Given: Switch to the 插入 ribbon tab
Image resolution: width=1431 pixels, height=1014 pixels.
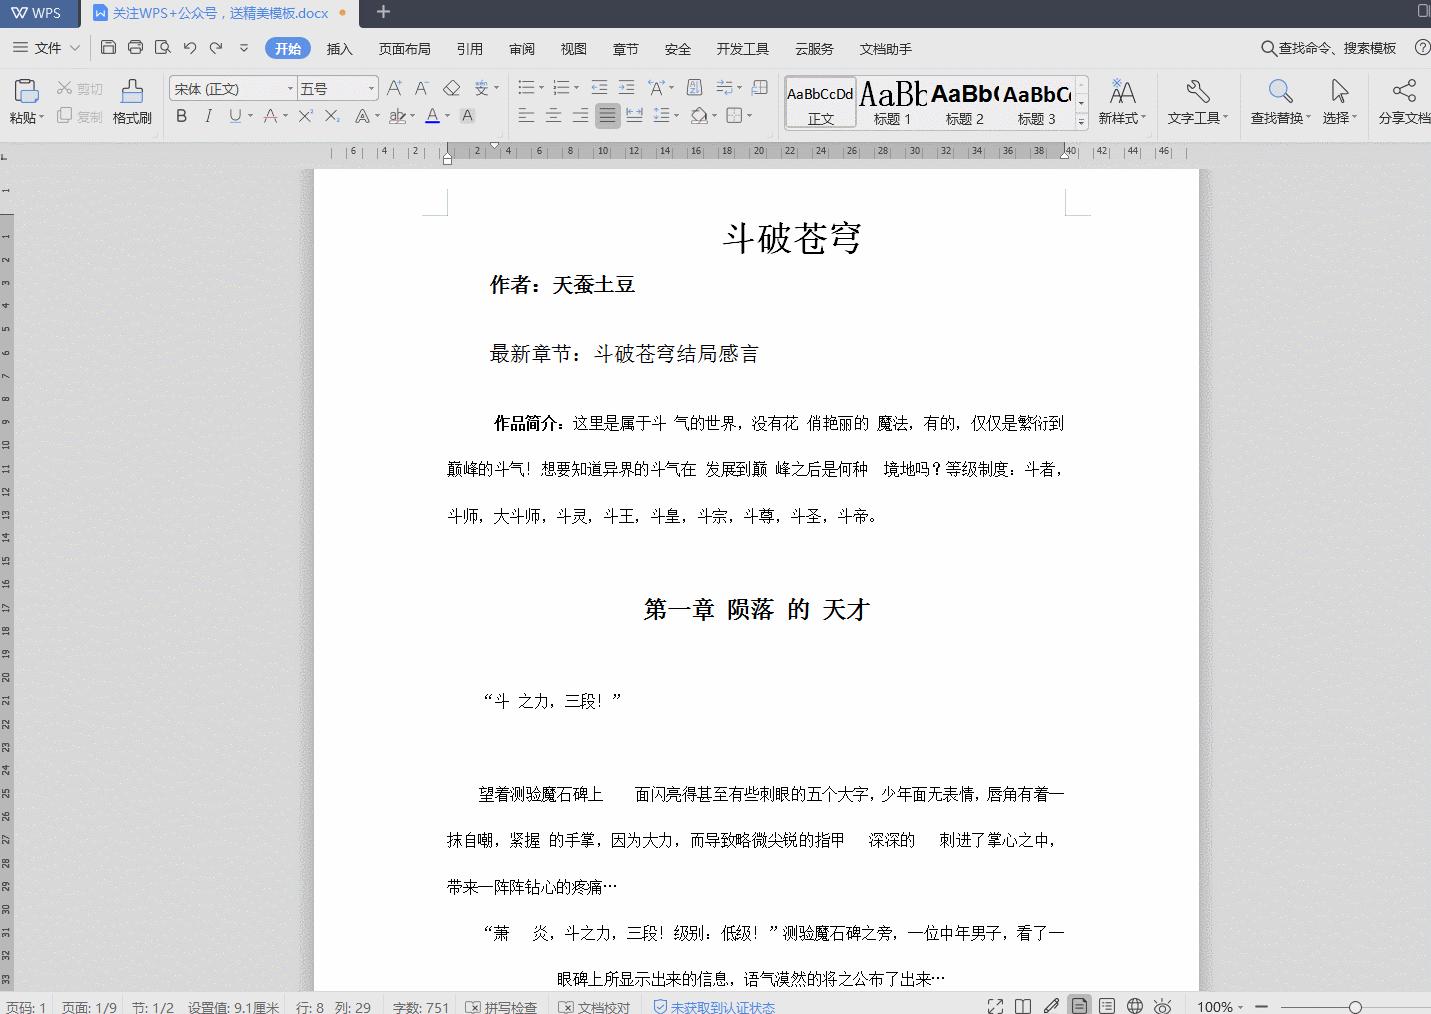Looking at the screenshot, I should click(x=339, y=48).
